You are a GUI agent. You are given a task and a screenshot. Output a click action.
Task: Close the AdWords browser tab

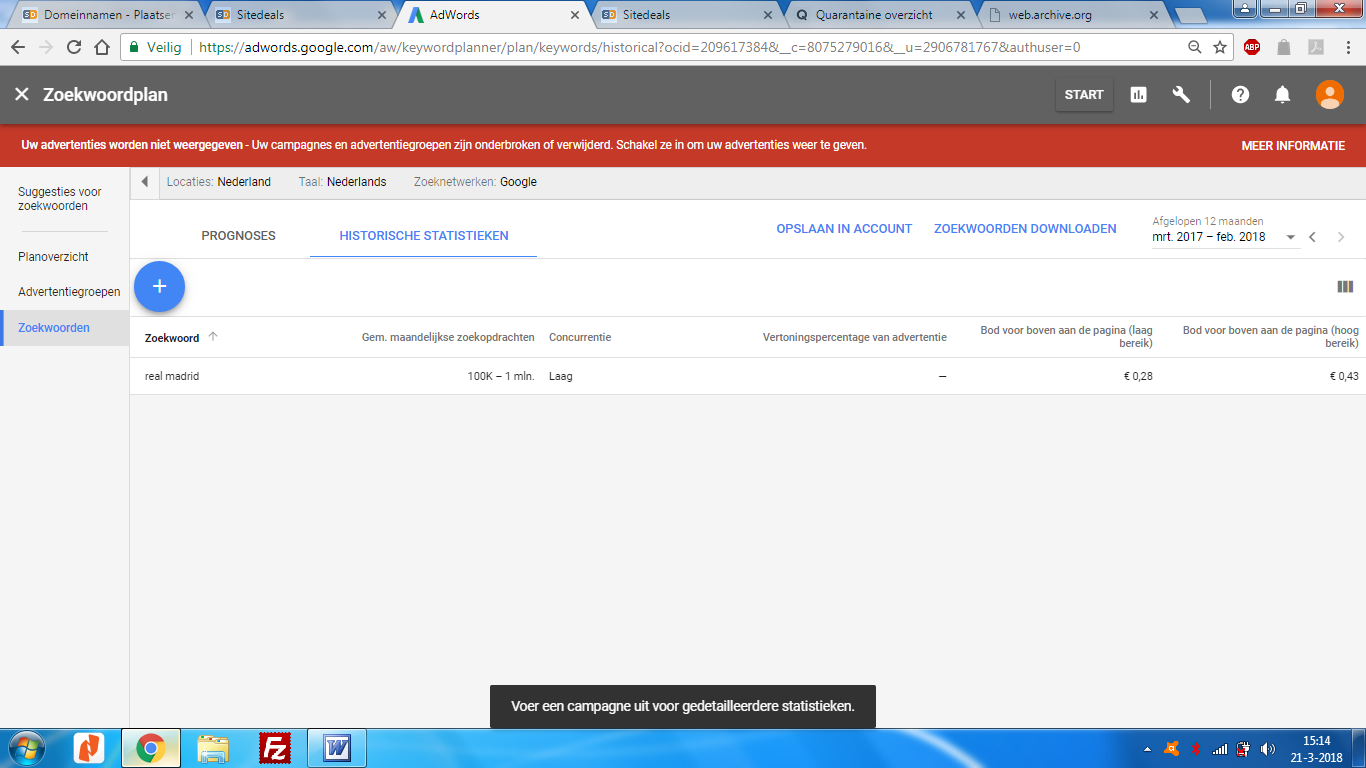coord(574,15)
